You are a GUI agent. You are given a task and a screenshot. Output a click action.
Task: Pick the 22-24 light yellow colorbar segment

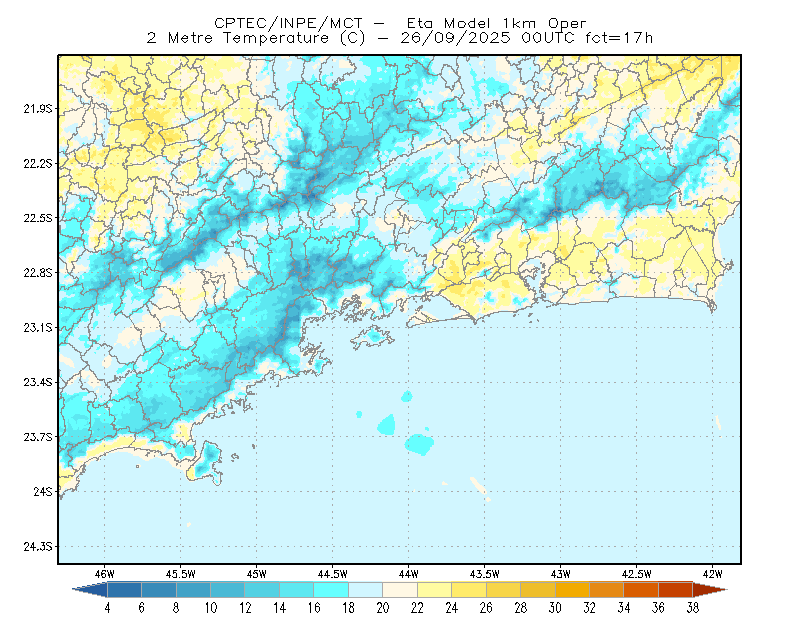[x=434, y=589]
